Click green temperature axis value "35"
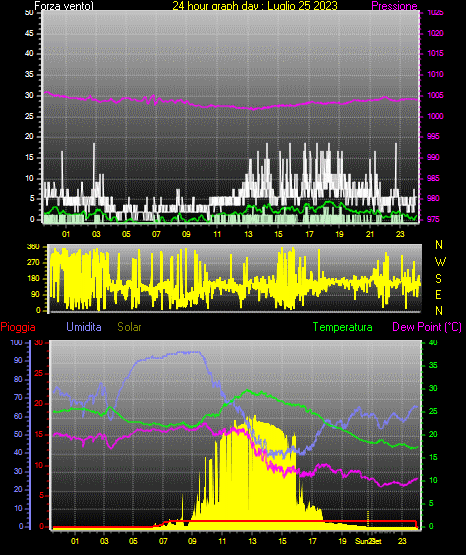Screen dimensions: 466x555 coord(433,365)
